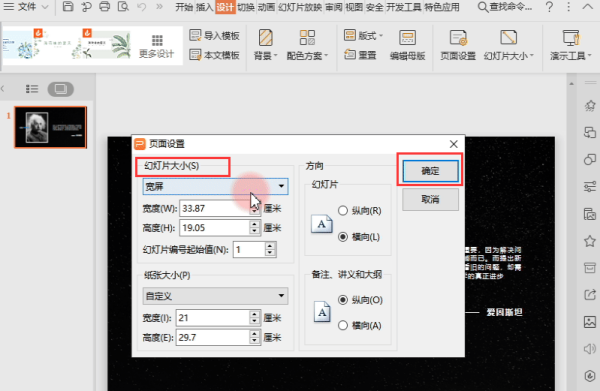Image resolution: width=600 pixels, height=391 pixels.
Task: Open the Slide Size (幻灯片大小) ribbon dropdown
Action: pyautogui.click(x=508, y=45)
